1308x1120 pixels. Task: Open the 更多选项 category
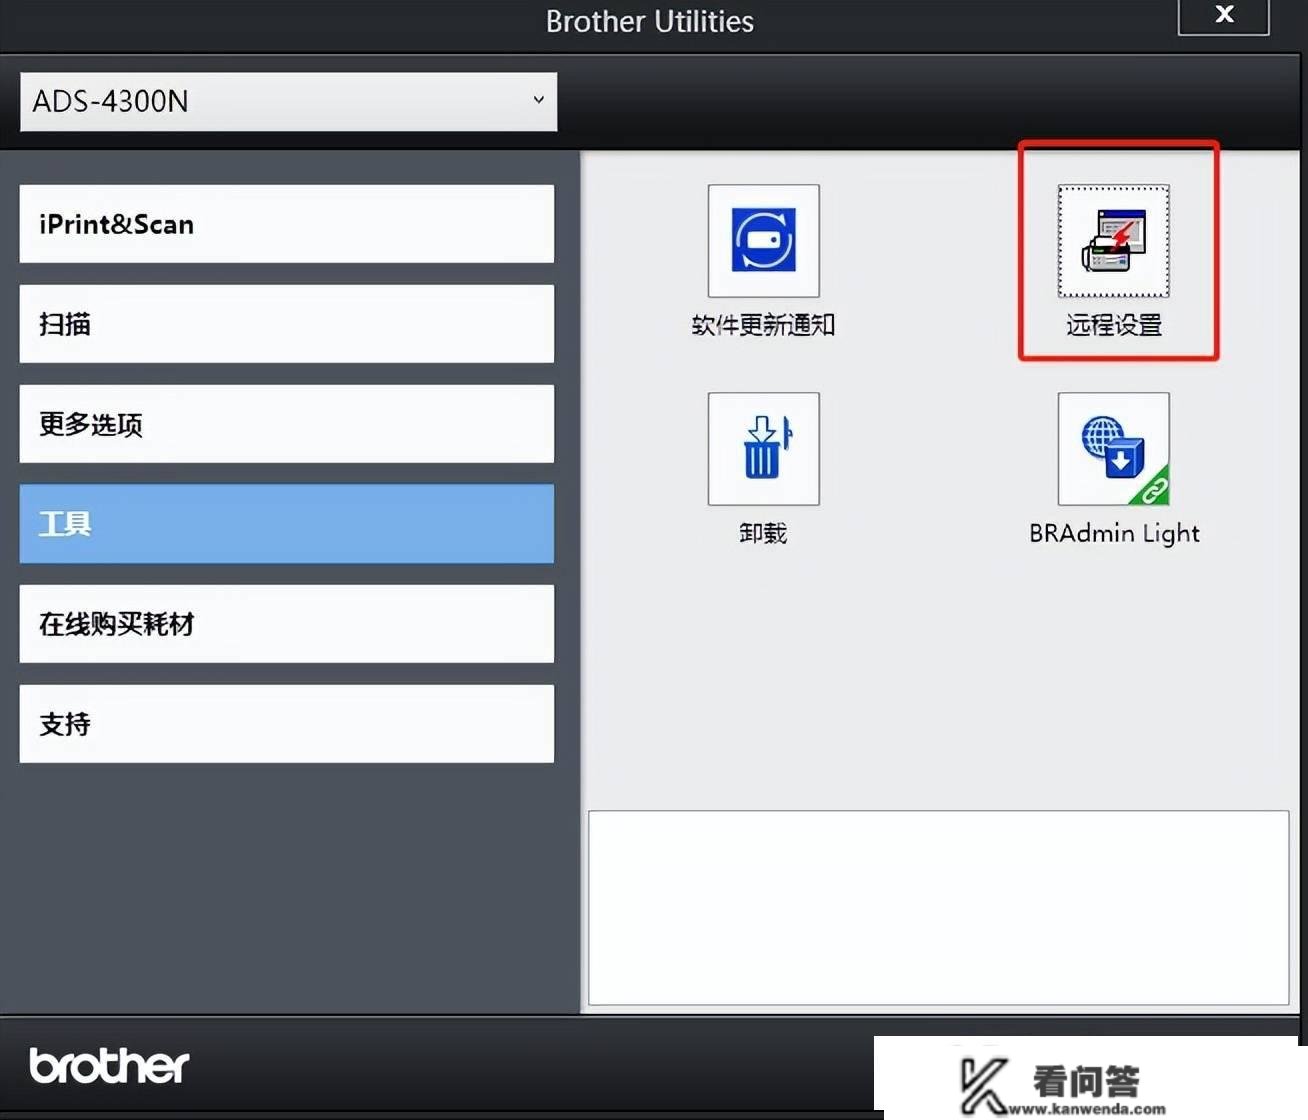coord(287,424)
